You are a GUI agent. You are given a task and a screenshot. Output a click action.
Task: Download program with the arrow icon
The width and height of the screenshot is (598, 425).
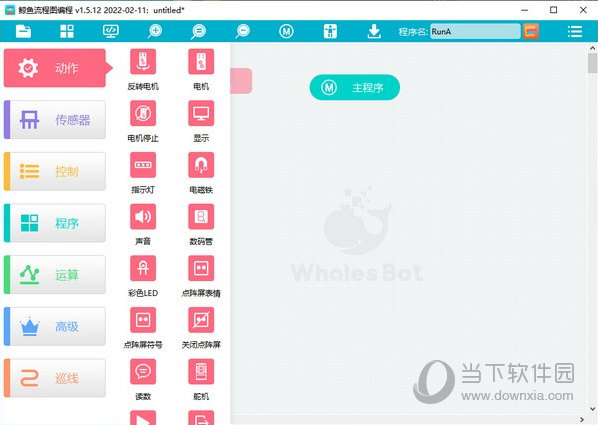point(374,31)
